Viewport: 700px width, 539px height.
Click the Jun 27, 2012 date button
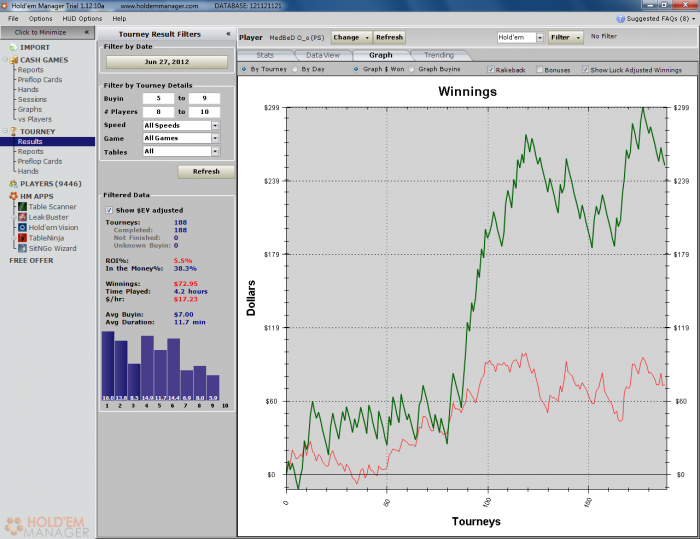coord(167,62)
